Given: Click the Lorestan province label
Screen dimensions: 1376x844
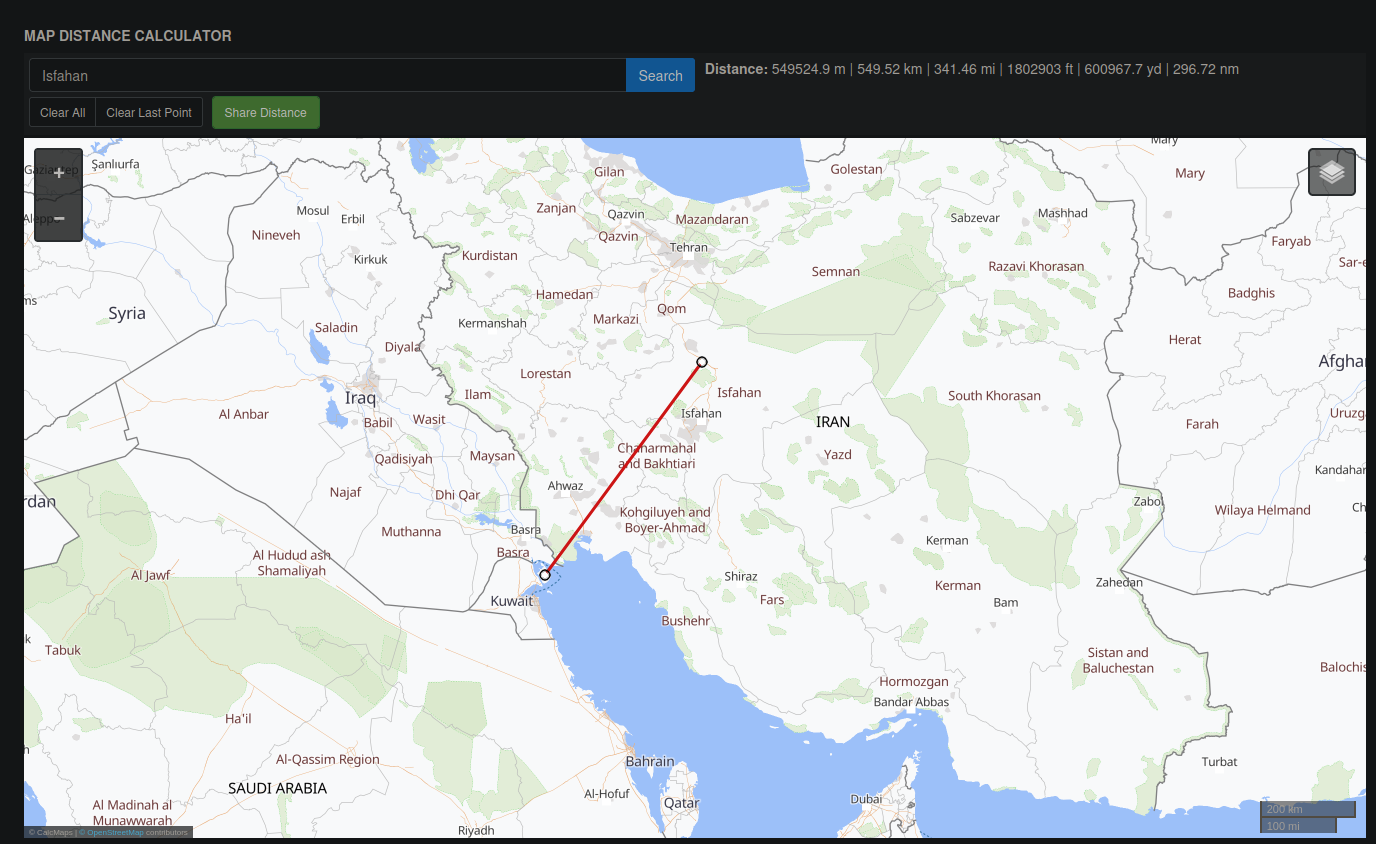Looking at the screenshot, I should [x=546, y=373].
